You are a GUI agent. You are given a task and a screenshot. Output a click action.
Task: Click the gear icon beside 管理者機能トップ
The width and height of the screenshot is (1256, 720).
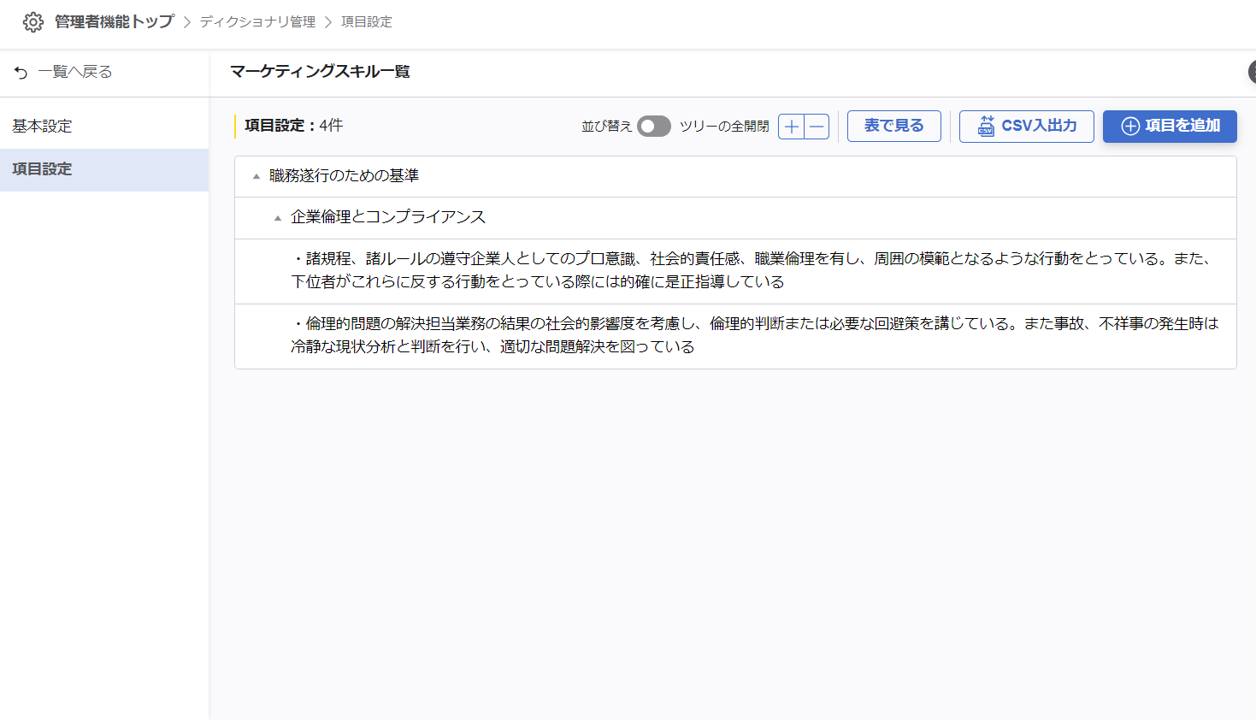coord(33,22)
